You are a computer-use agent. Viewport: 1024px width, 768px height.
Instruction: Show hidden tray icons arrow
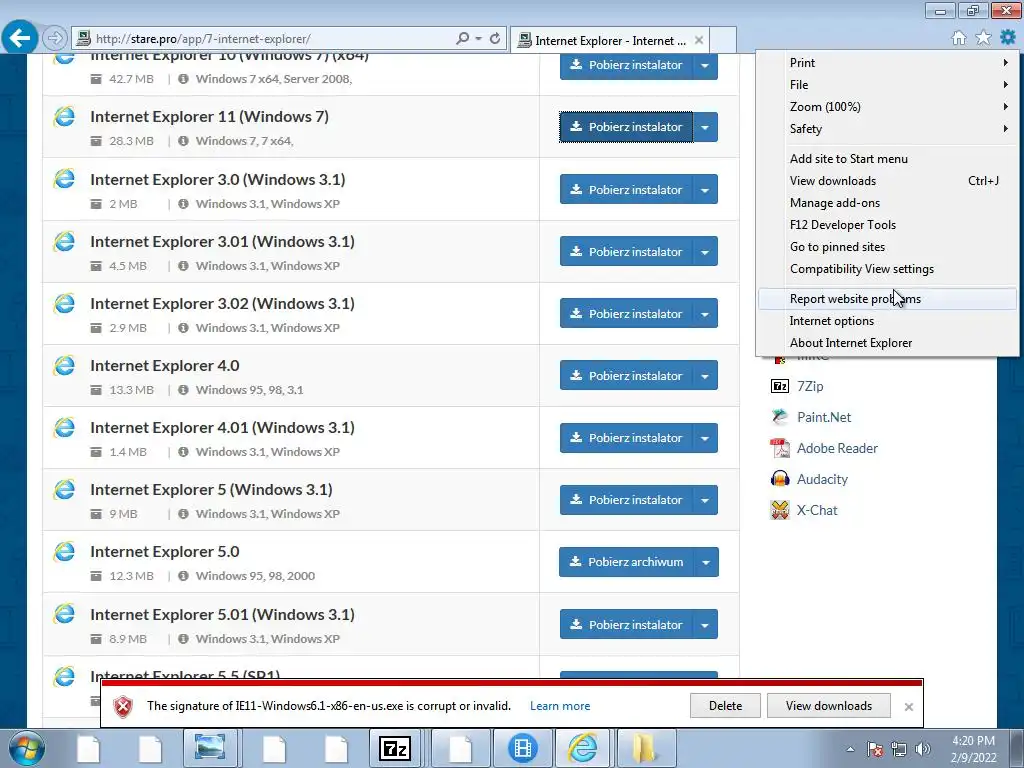tap(850, 749)
